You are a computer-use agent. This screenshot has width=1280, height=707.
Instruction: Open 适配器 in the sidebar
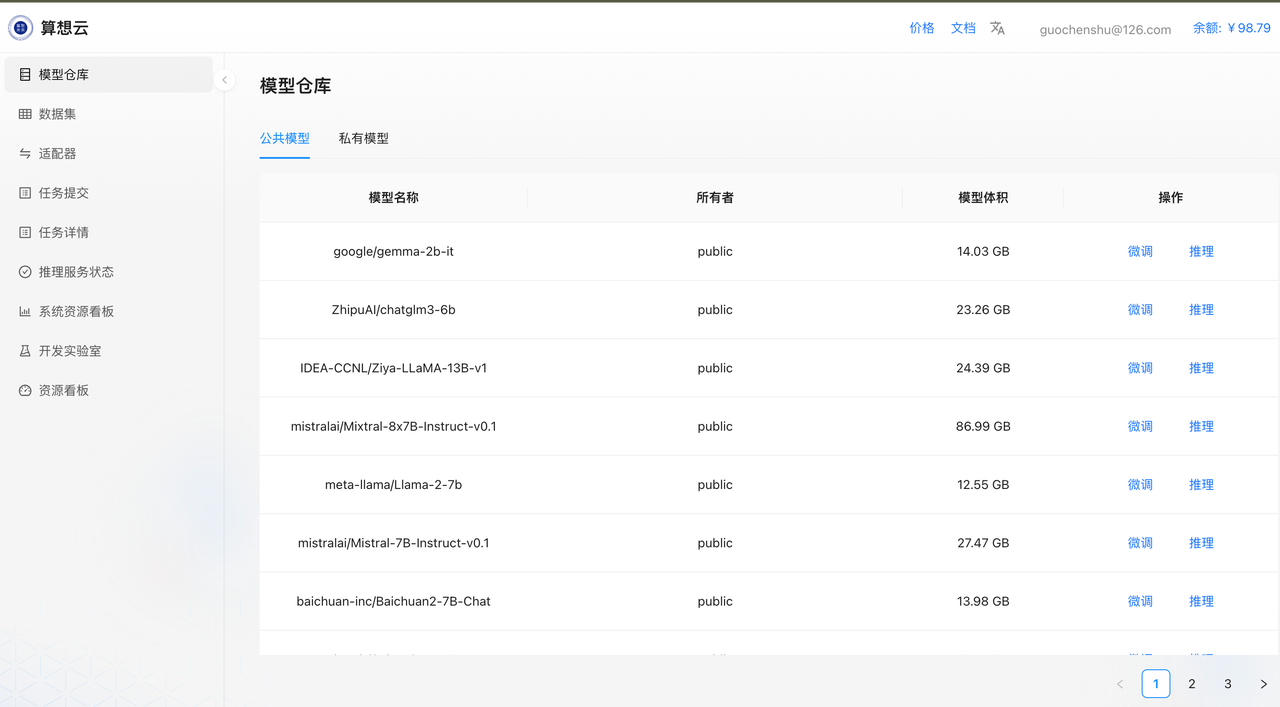(x=109, y=154)
